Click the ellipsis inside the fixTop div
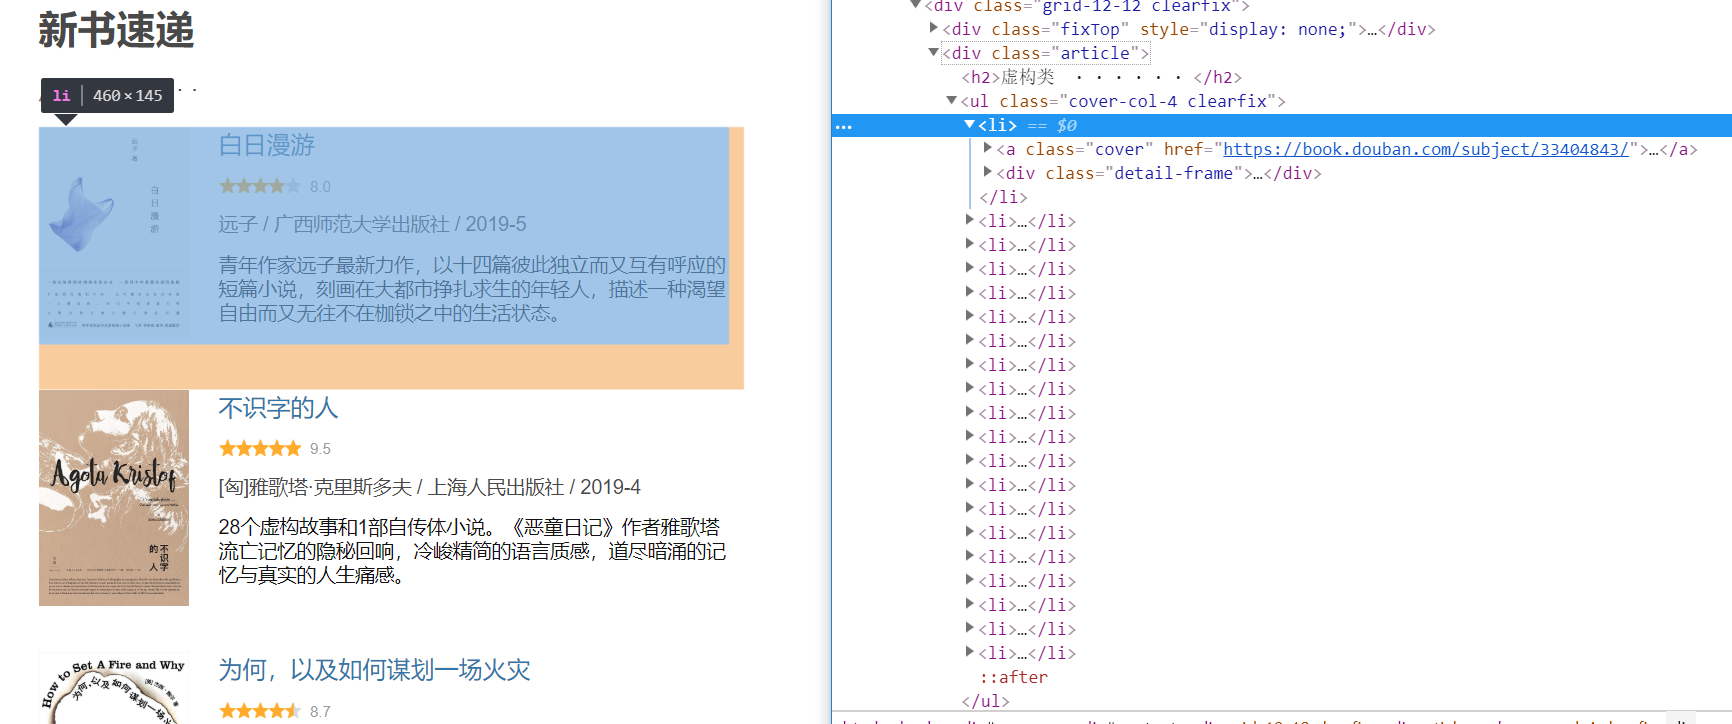This screenshot has height=724, width=1732. [x=1372, y=31]
